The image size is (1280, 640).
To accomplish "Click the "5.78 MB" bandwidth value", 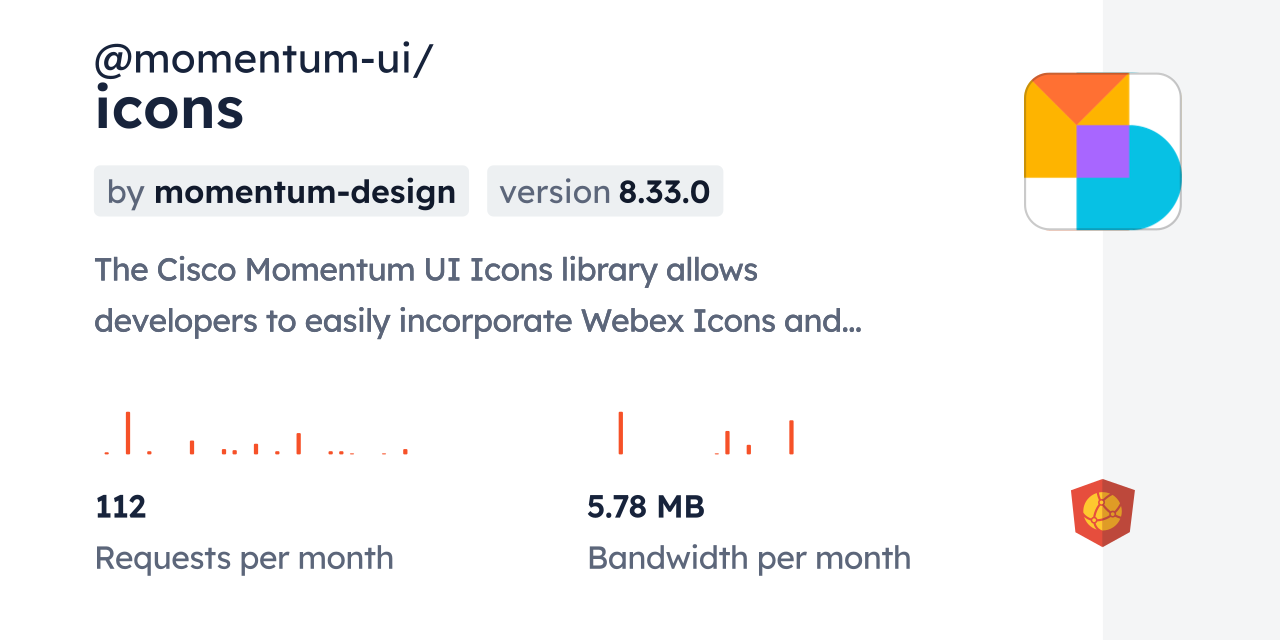I will click(x=646, y=507).
